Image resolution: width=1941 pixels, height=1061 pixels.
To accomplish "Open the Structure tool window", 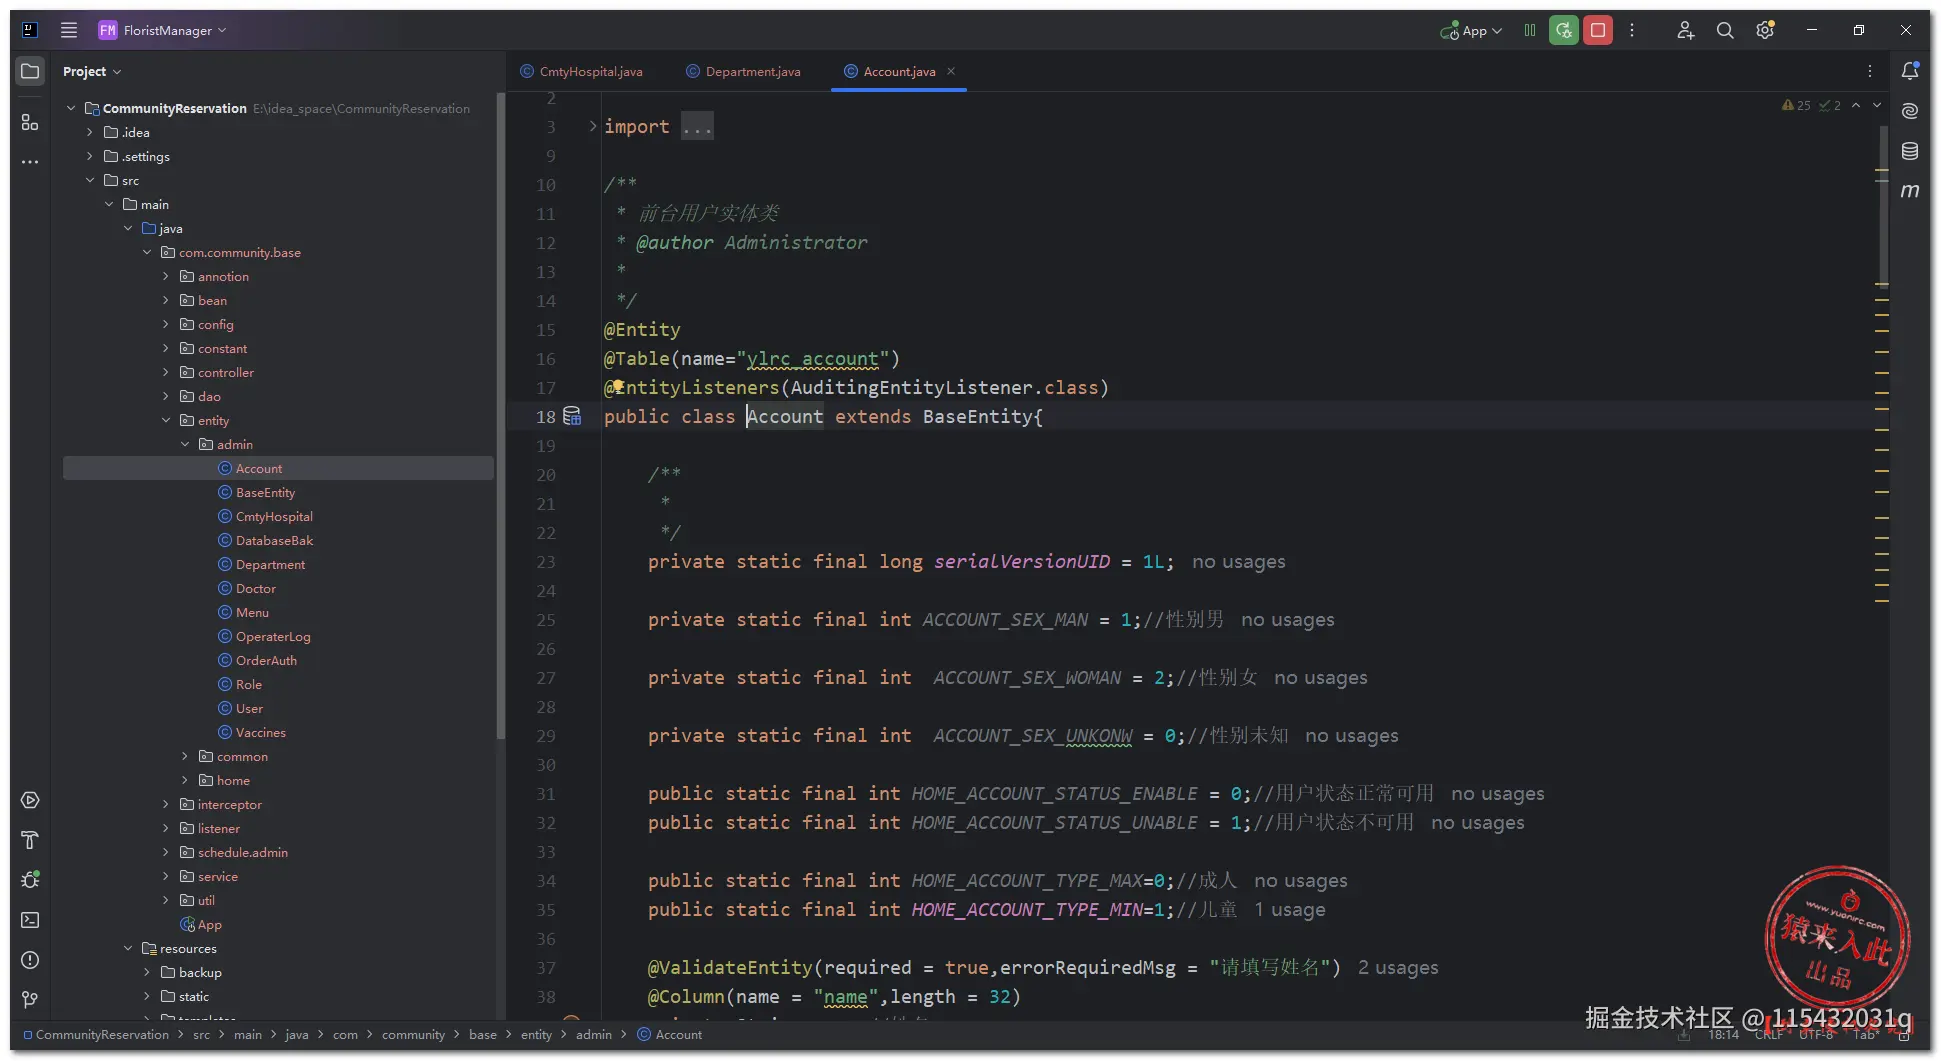I will click(x=30, y=122).
